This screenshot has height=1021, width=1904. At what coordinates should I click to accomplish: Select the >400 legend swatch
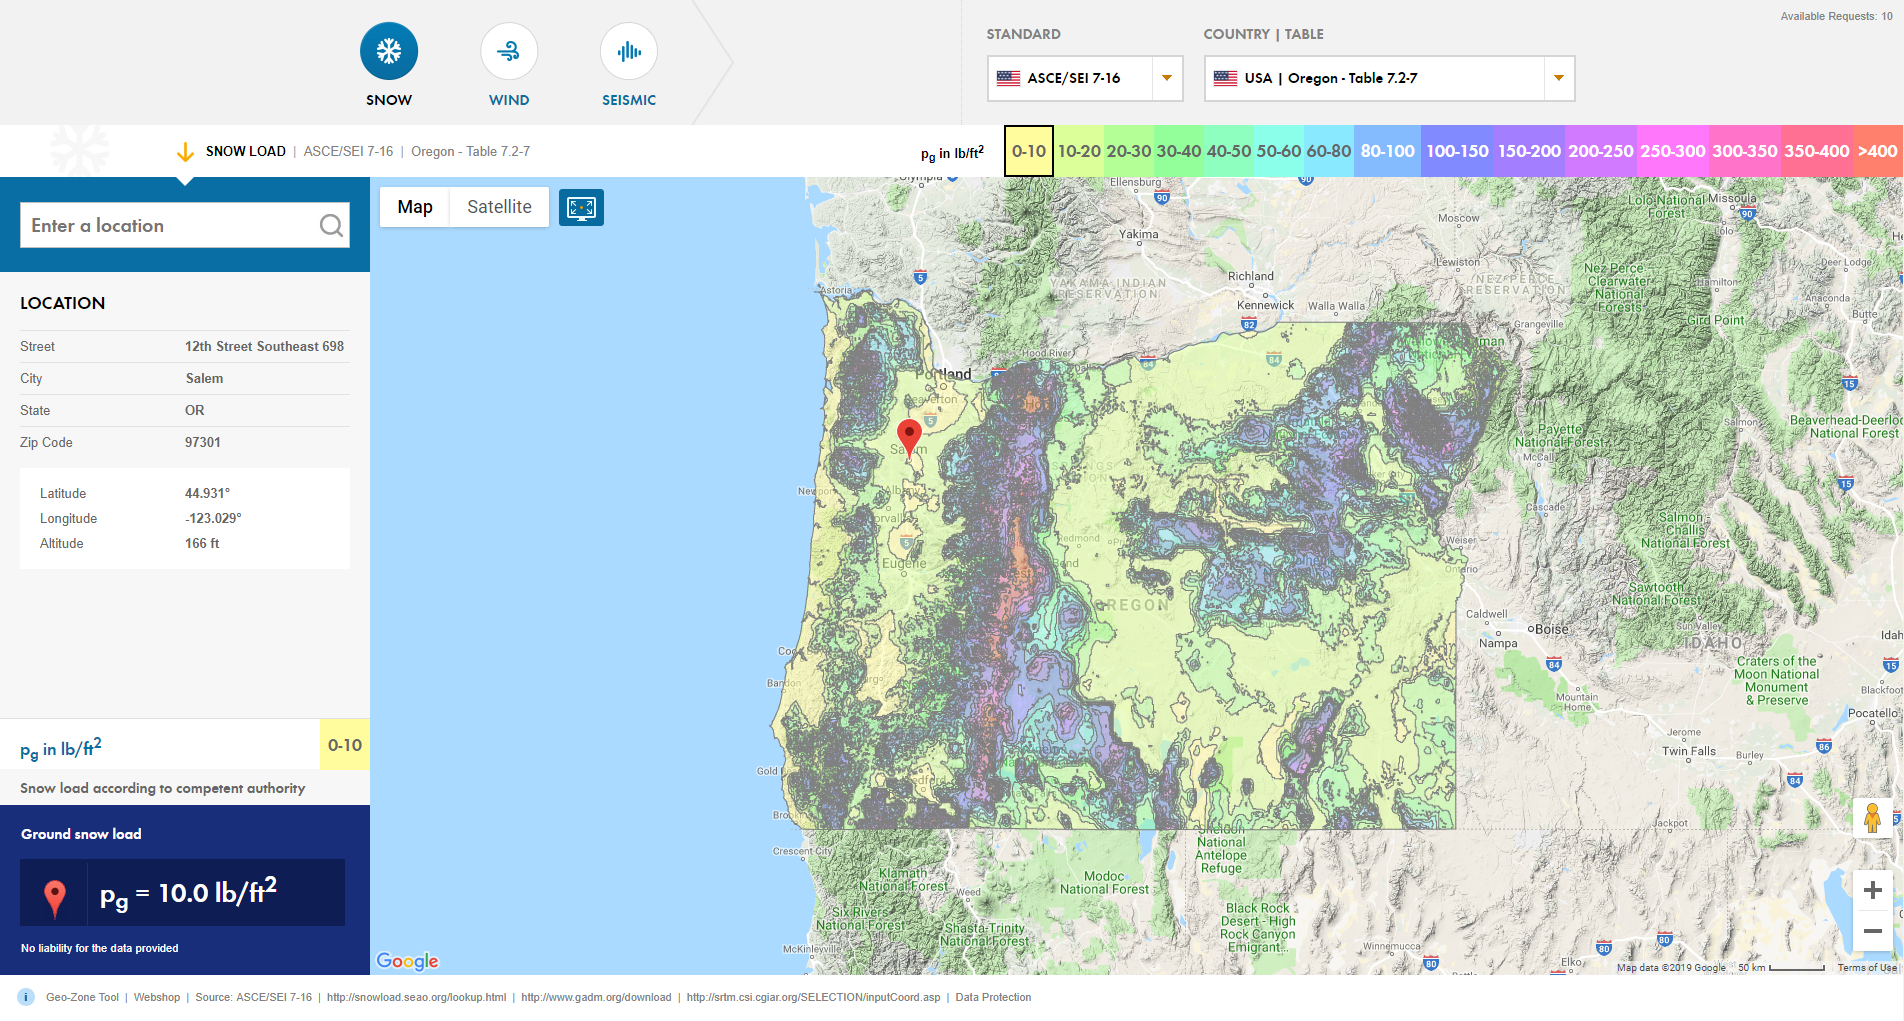[x=1878, y=151]
